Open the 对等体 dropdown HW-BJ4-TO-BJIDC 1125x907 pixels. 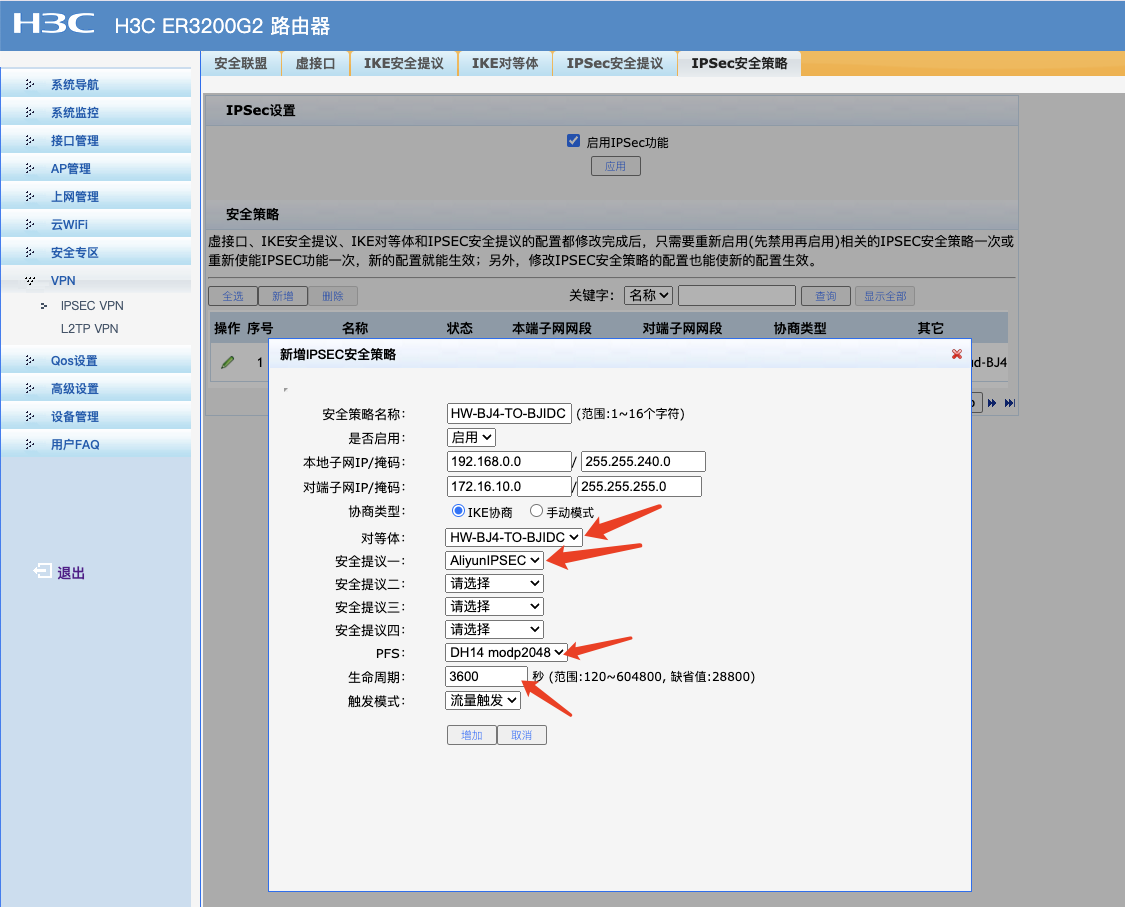point(514,537)
